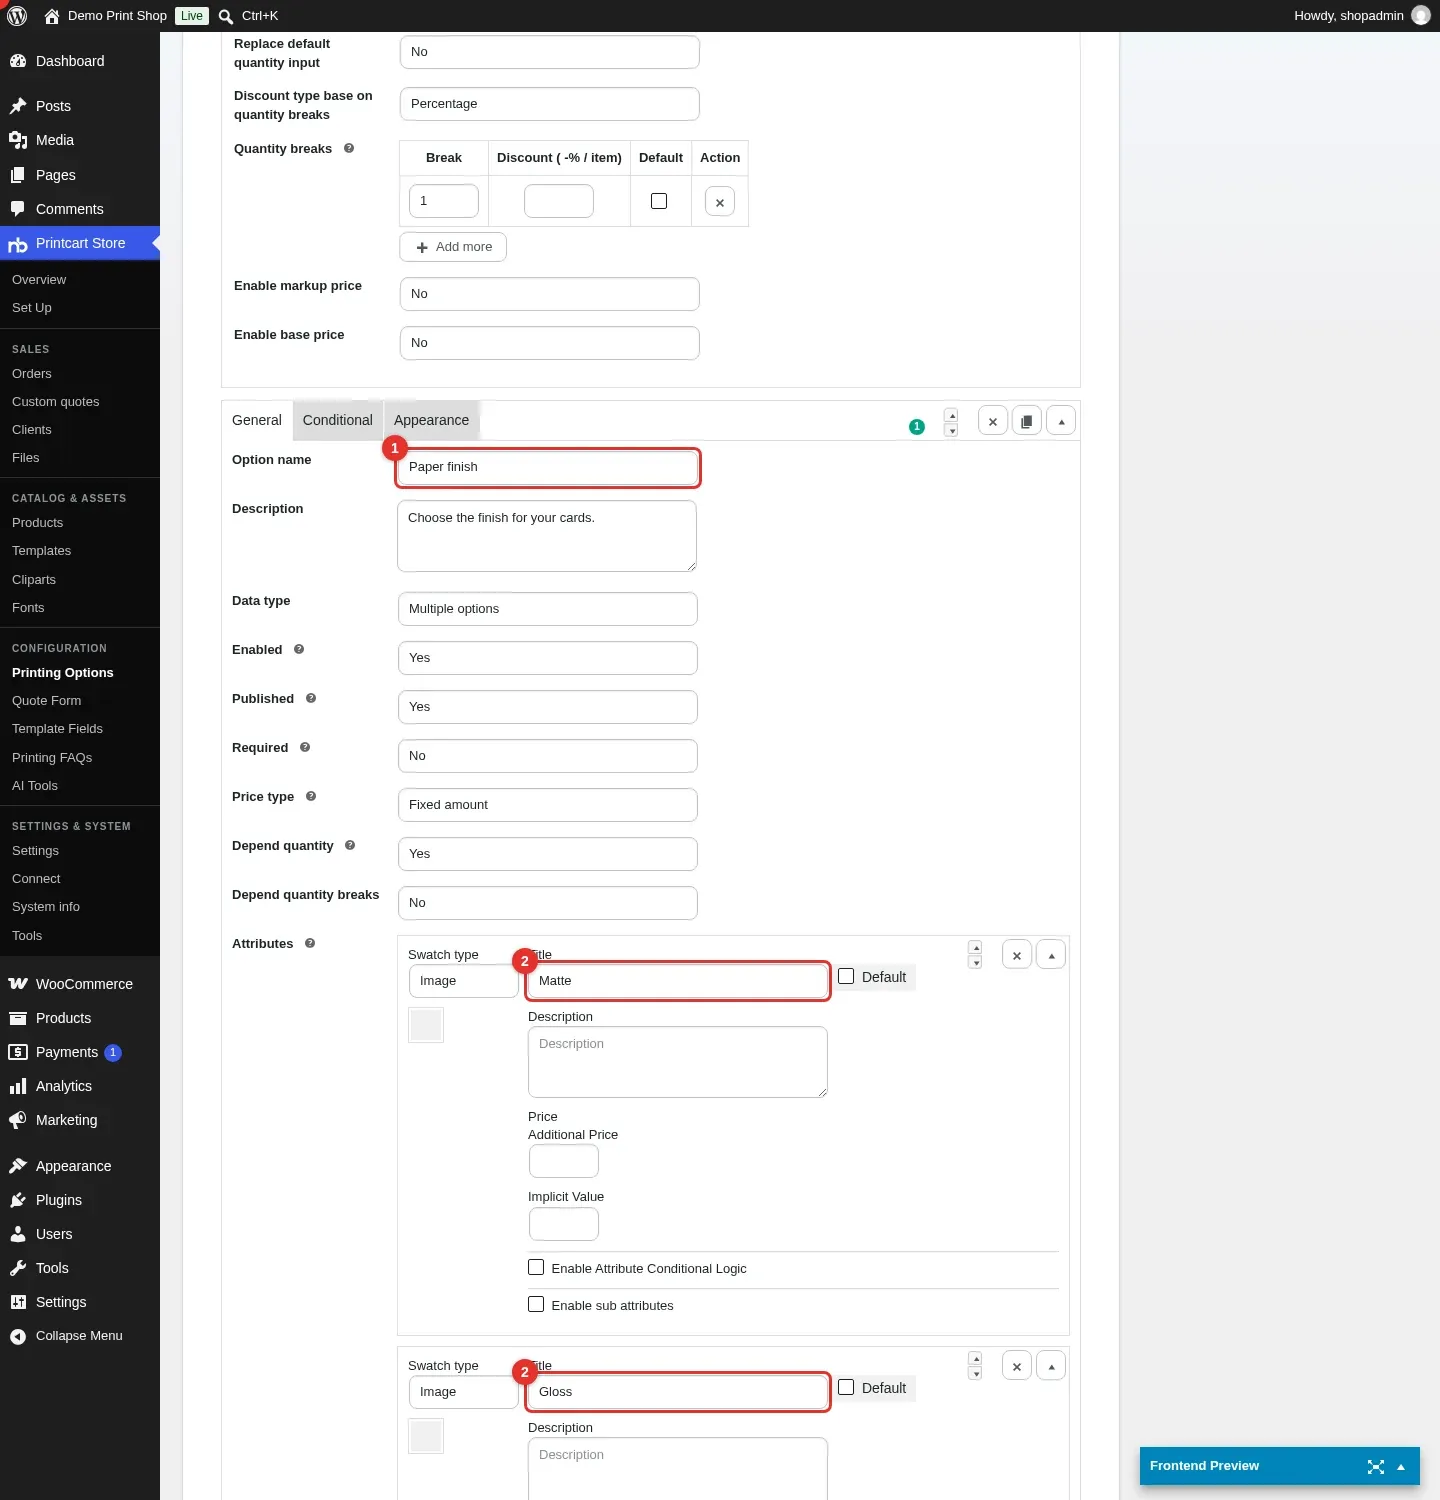Collapse the Paper finish option panel
Image resolution: width=1440 pixels, height=1500 pixels.
(x=1061, y=422)
